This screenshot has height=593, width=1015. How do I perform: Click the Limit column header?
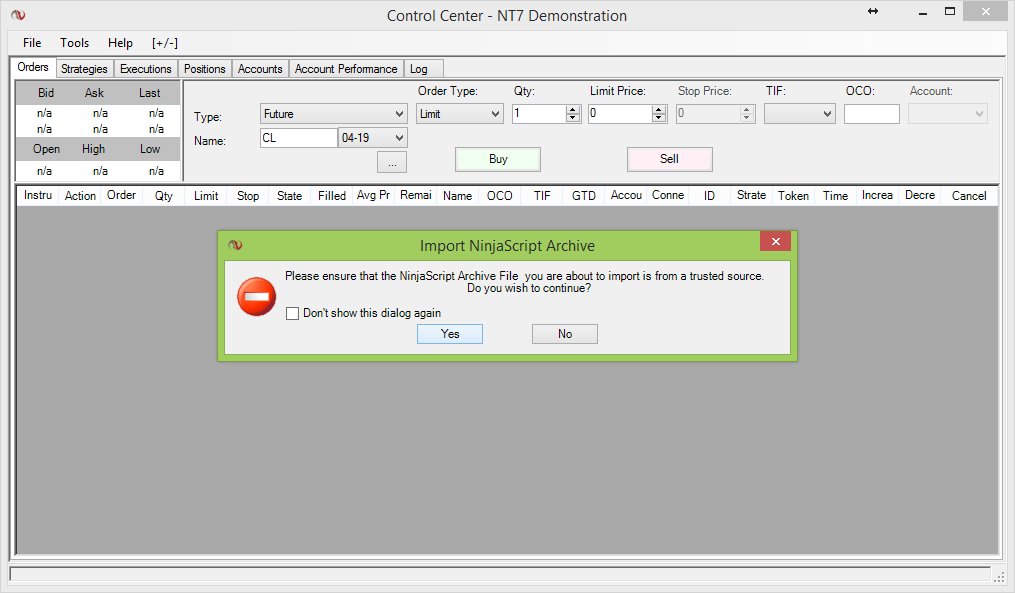(206, 196)
